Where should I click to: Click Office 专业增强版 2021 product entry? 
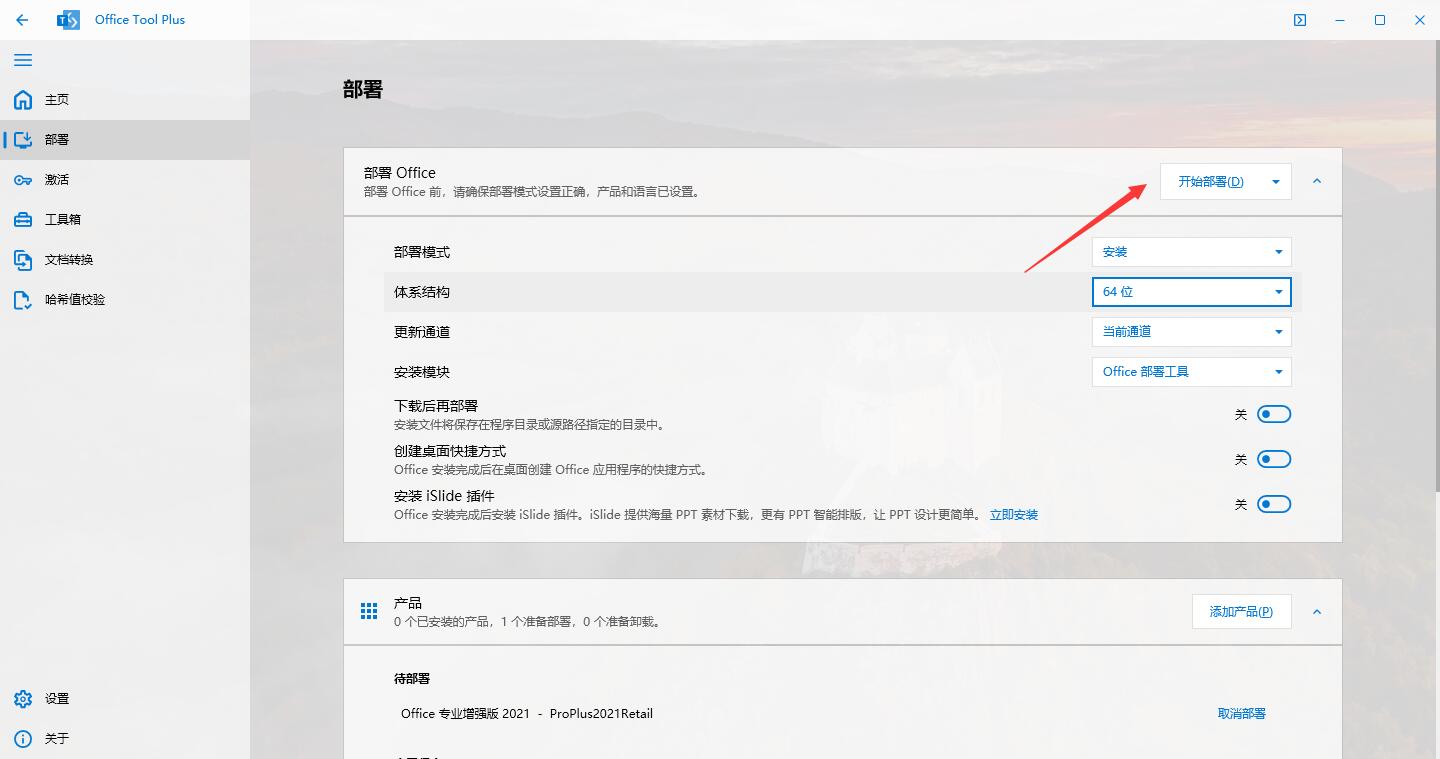(x=527, y=714)
